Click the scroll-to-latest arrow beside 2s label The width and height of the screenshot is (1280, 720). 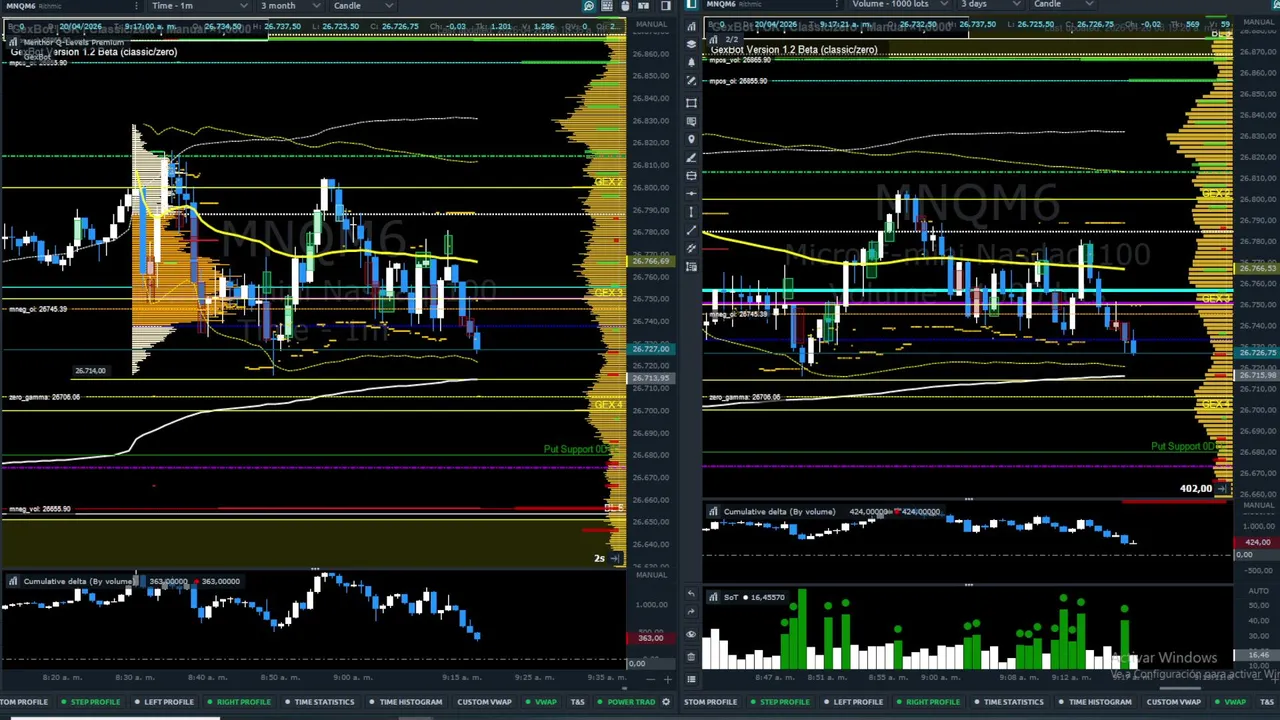point(615,558)
